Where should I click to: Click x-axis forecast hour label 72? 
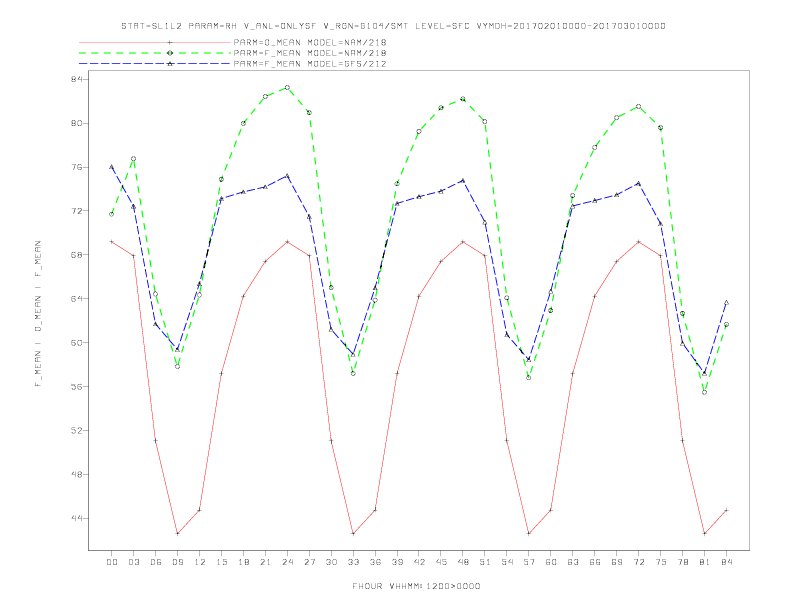pos(638,562)
